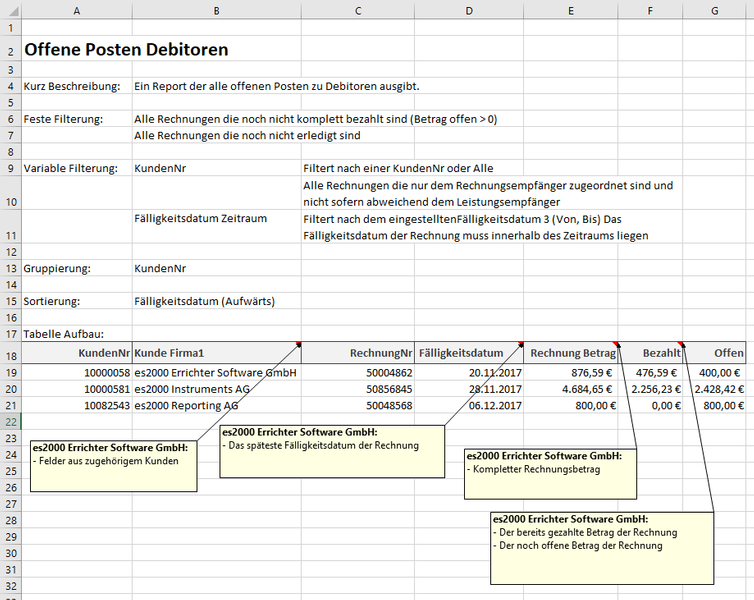Select column A header
The width and height of the screenshot is (754, 600).
77,11
